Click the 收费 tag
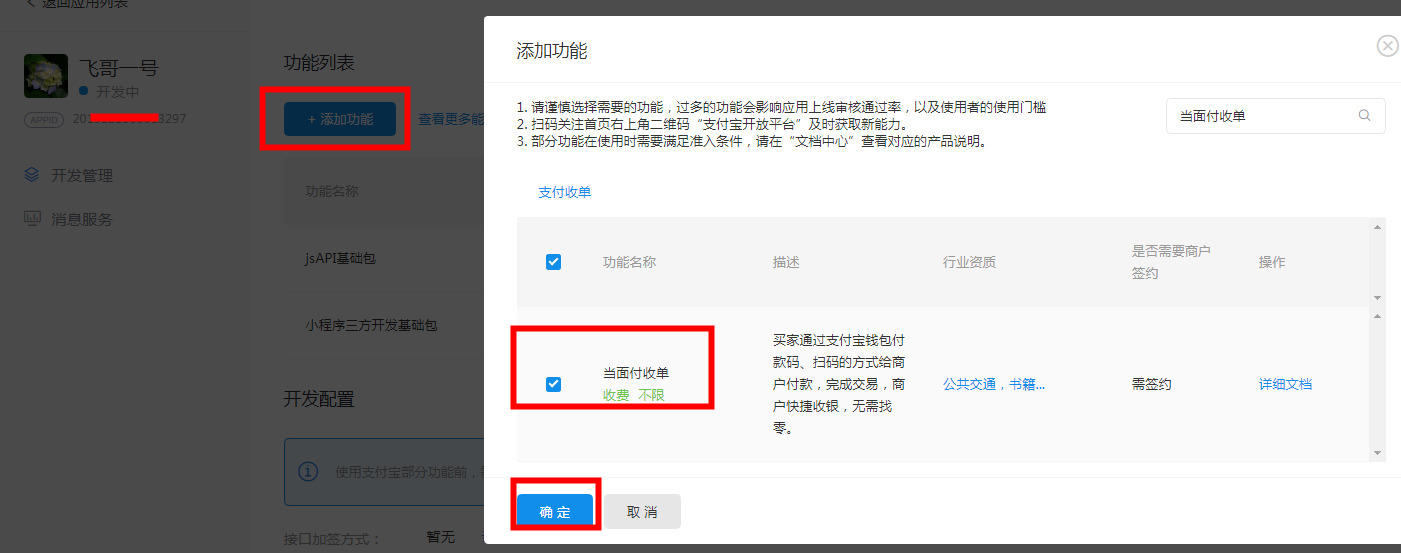1401x553 pixels. [x=616, y=395]
